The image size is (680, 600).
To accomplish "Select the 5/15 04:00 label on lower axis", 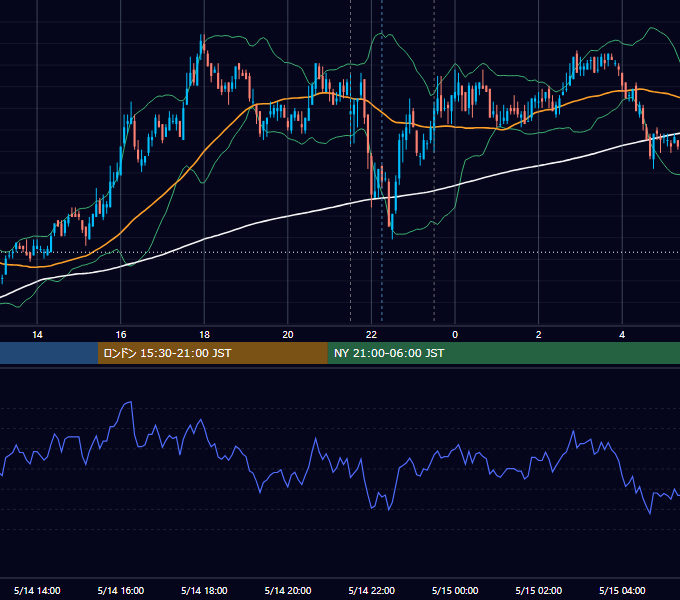I will click(622, 590).
